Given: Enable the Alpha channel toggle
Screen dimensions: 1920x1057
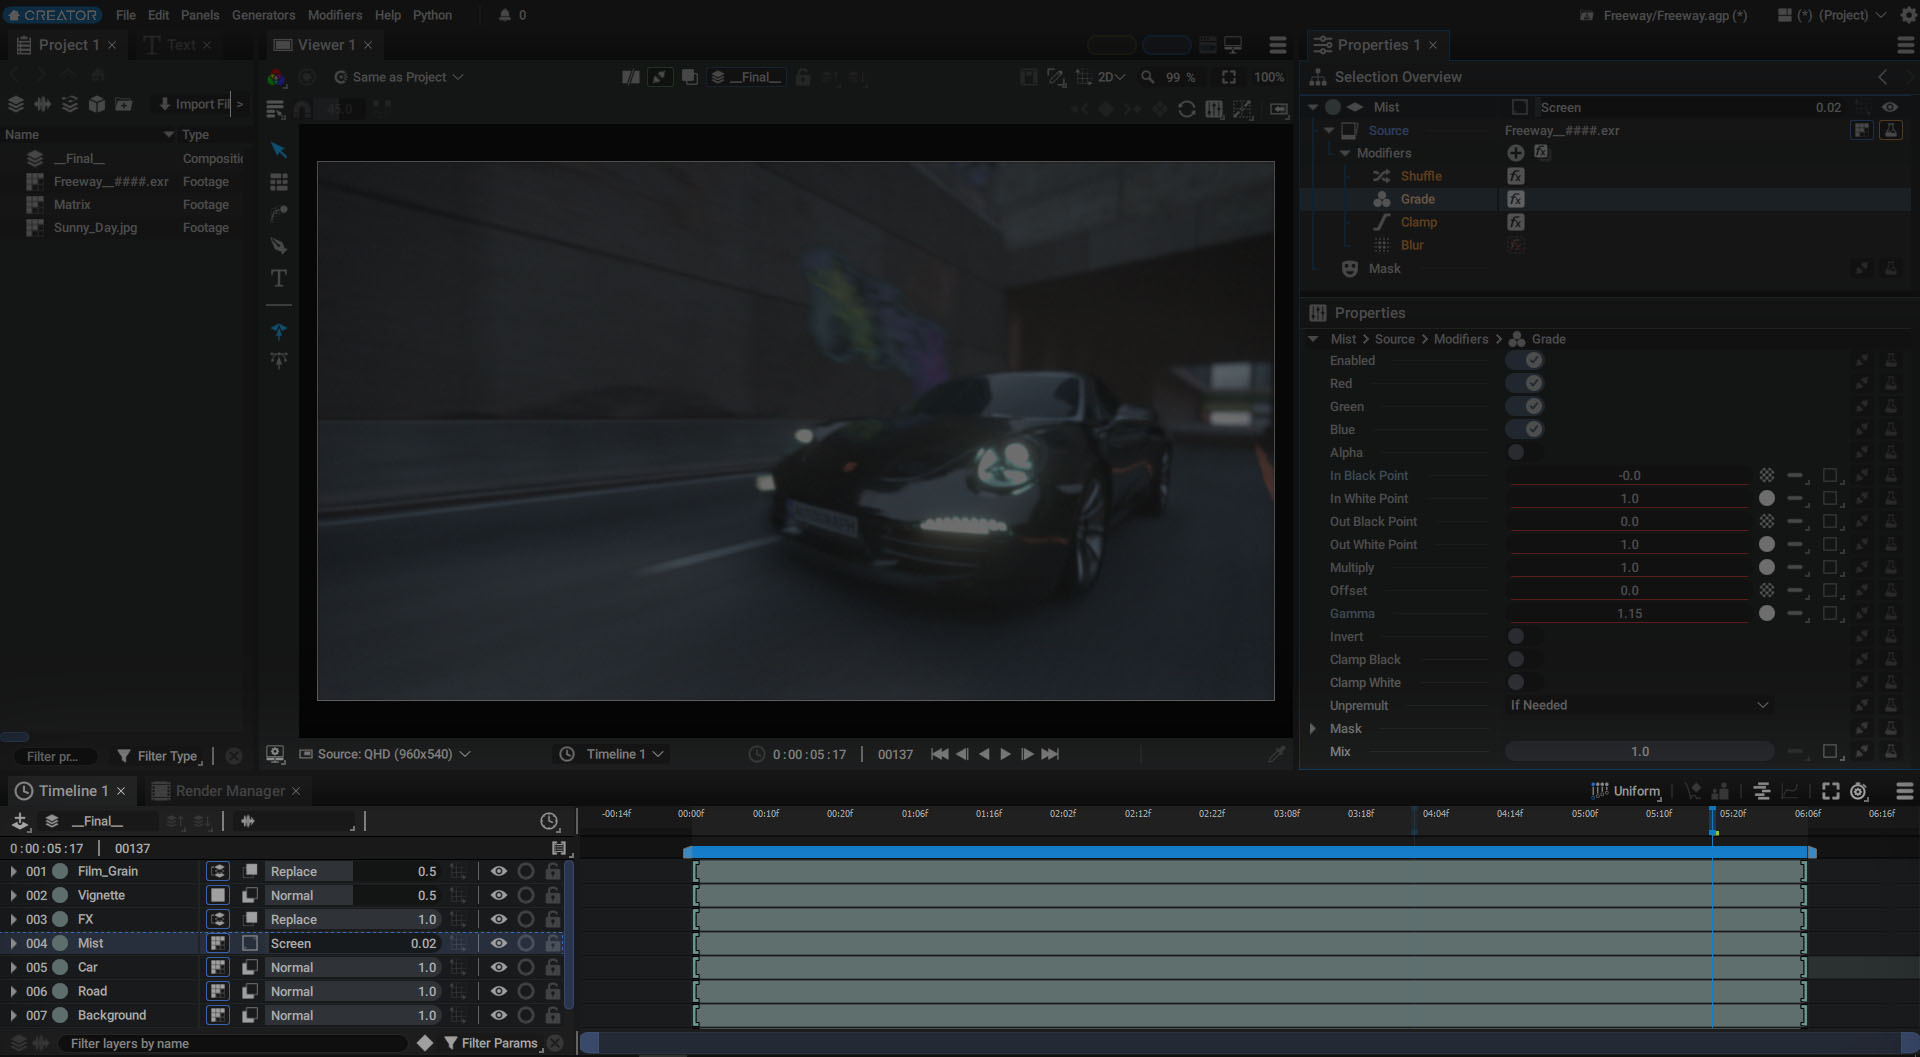Looking at the screenshot, I should pyautogui.click(x=1525, y=452).
